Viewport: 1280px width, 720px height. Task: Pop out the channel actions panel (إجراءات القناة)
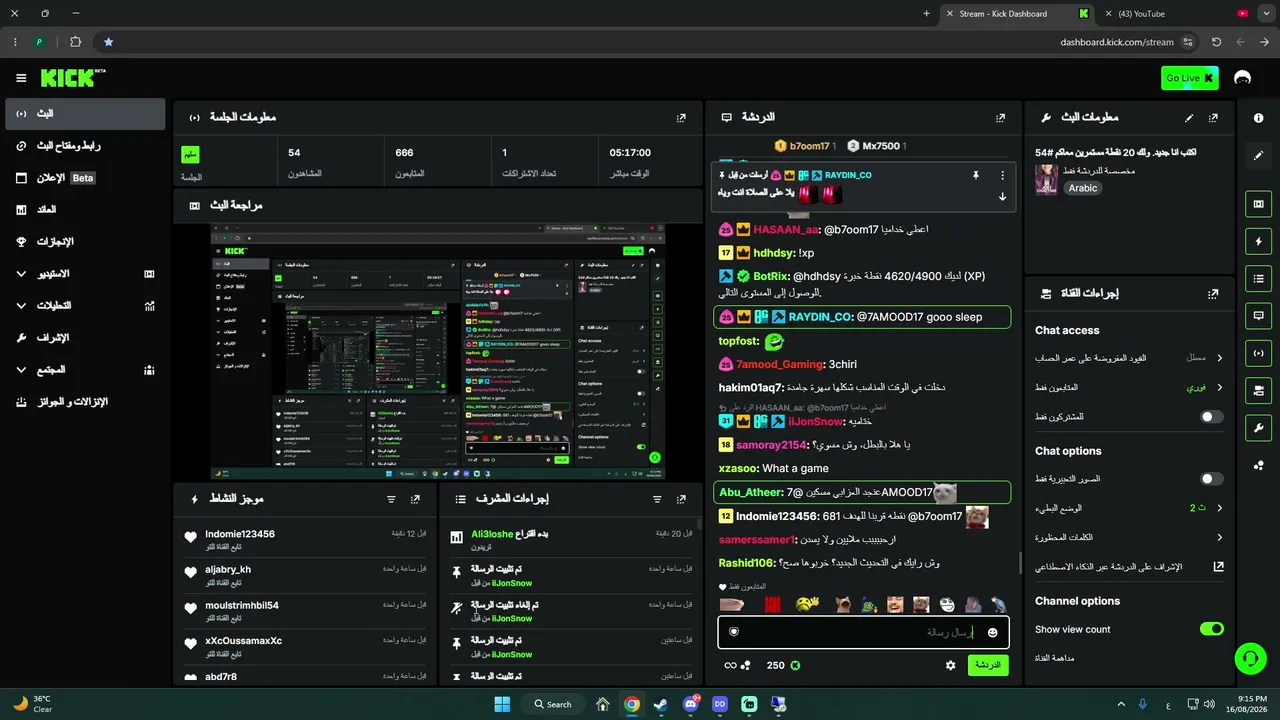pos(1213,294)
